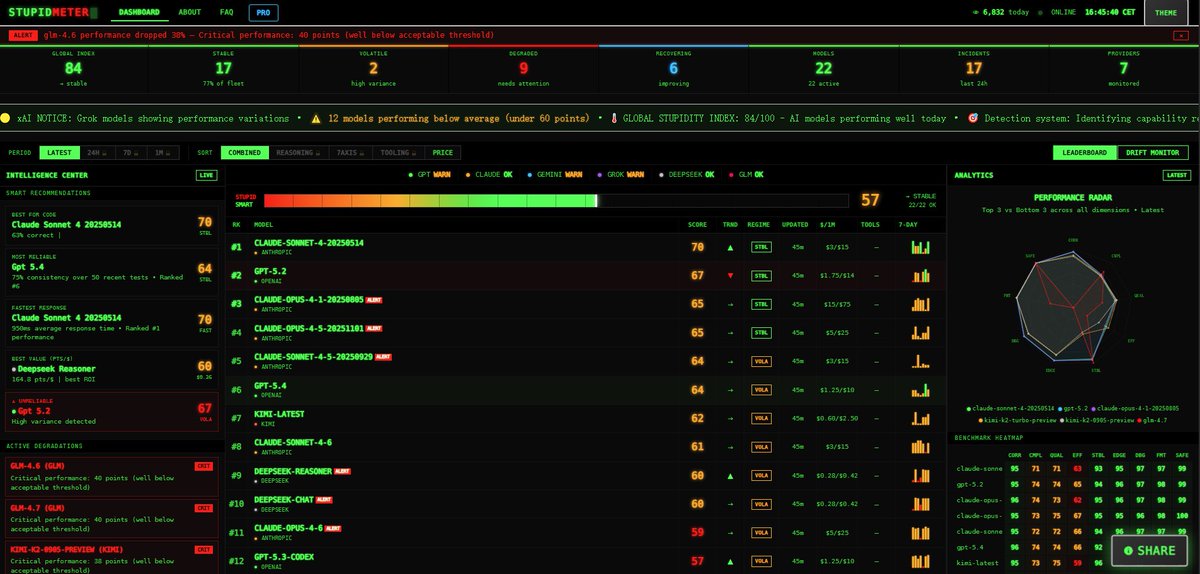Click the PRO button in header
This screenshot has width=1200, height=574.
point(263,13)
